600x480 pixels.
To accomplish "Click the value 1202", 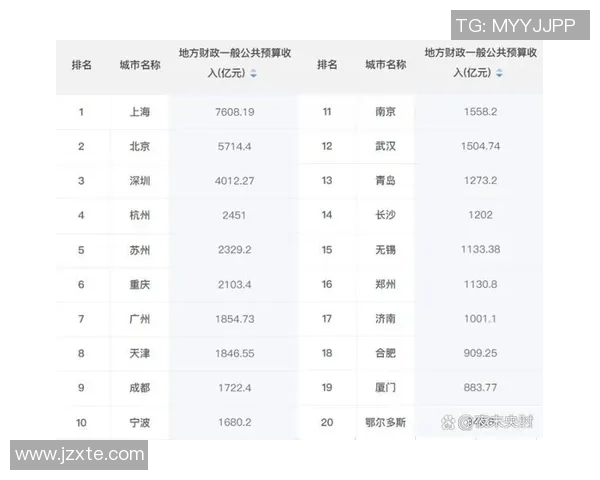I will point(481,215).
